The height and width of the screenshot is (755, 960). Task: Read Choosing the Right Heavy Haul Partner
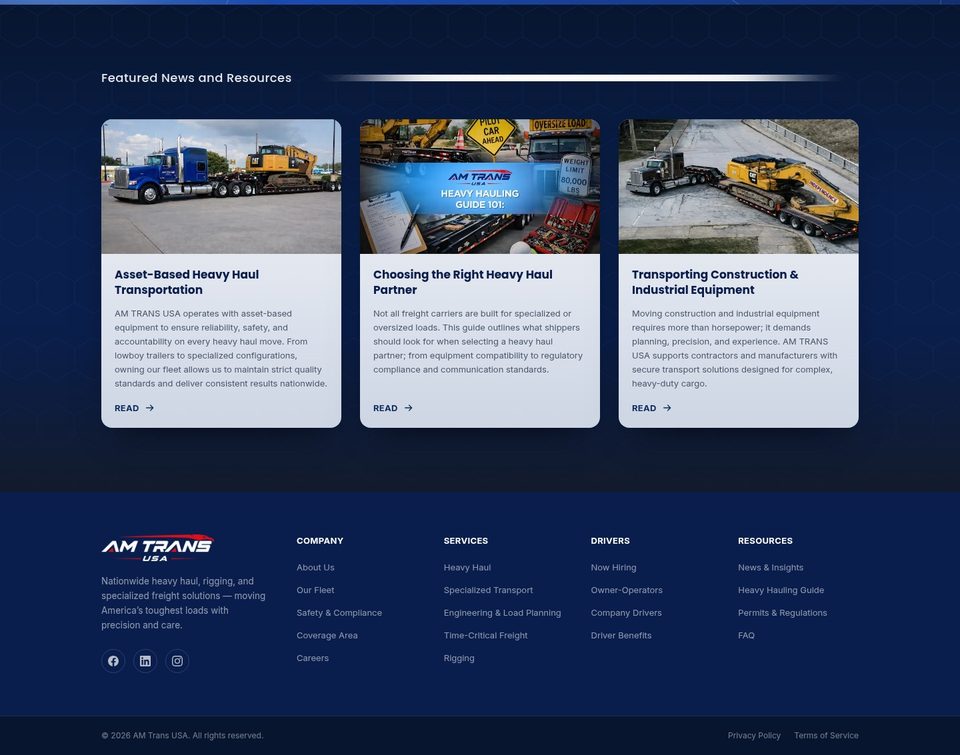pos(393,408)
